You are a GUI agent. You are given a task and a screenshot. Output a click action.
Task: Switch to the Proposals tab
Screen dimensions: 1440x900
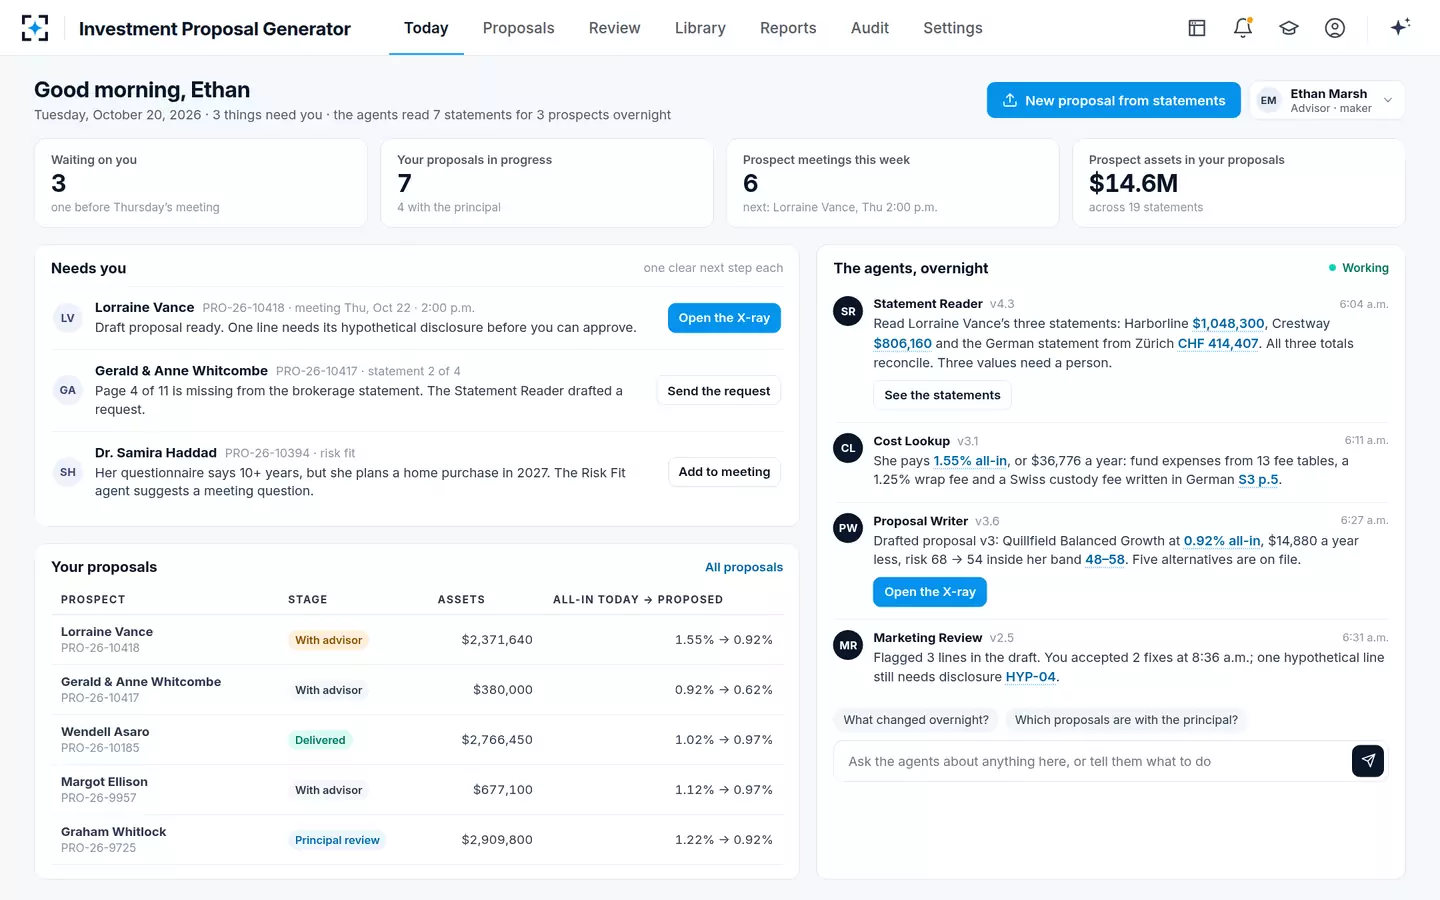518,28
